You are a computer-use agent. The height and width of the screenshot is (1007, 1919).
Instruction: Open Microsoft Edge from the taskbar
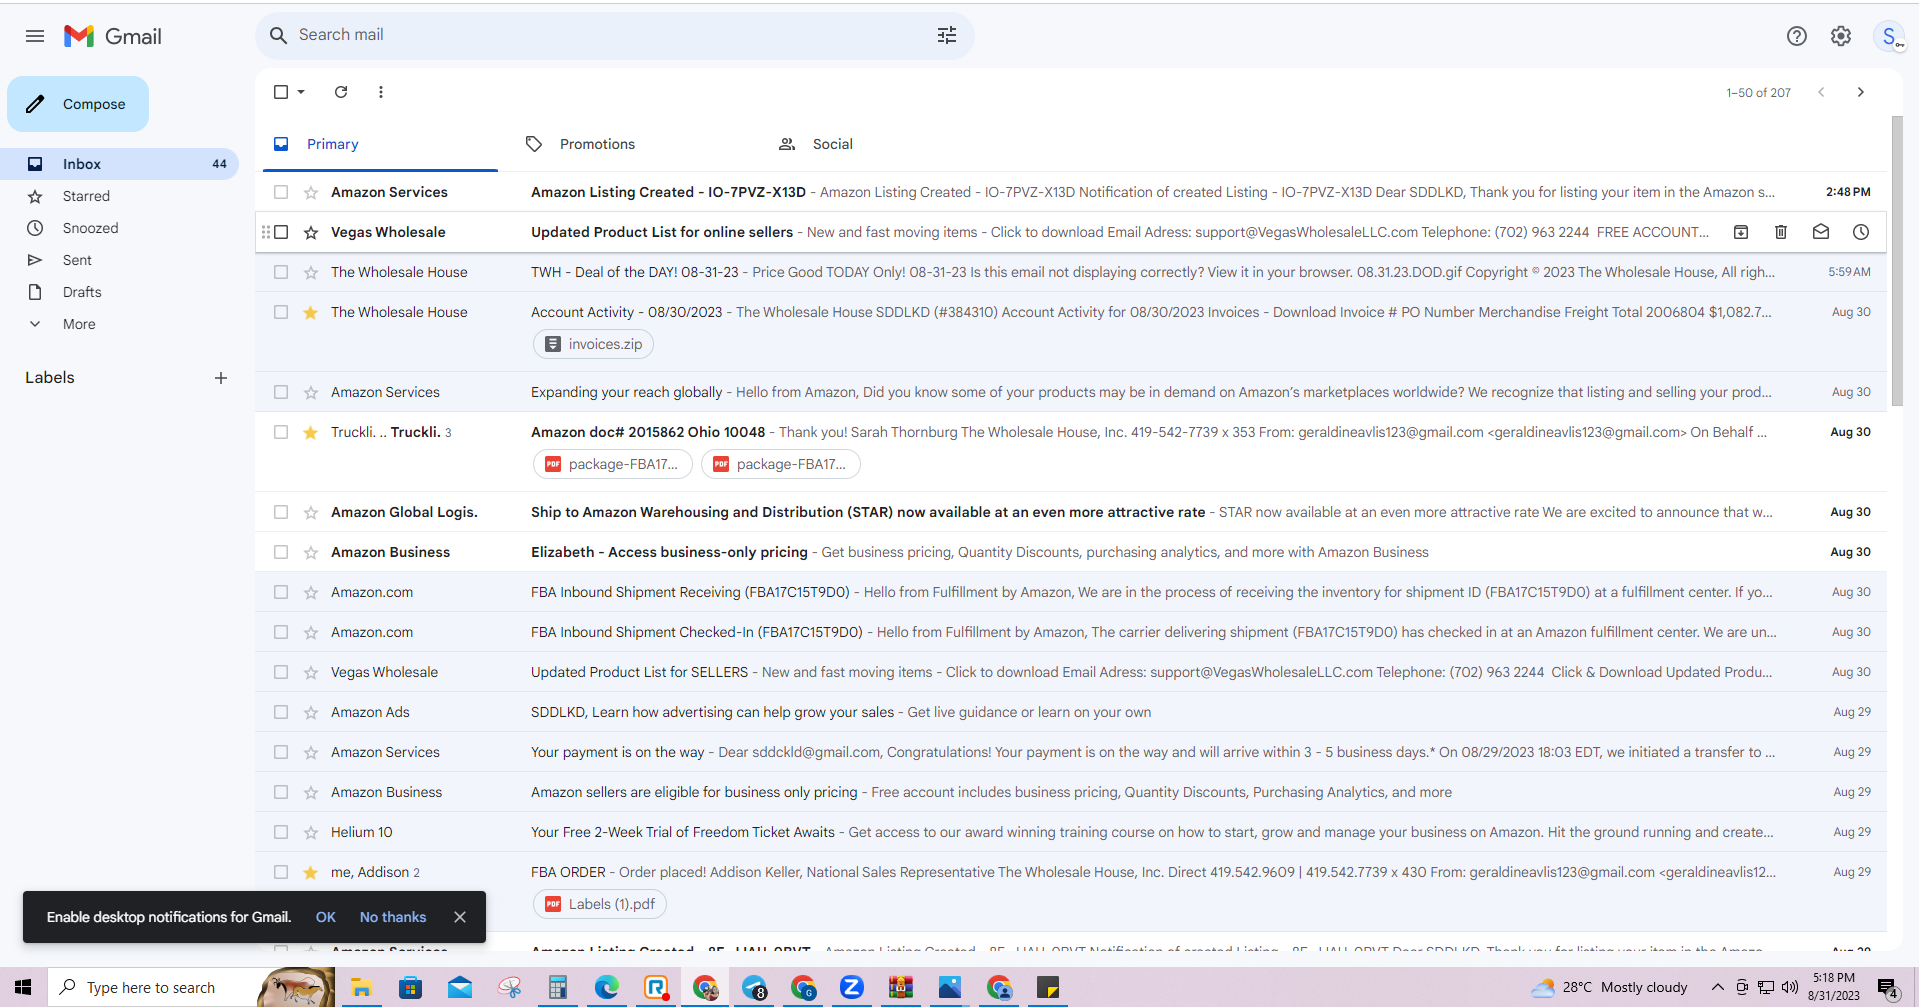click(x=607, y=988)
